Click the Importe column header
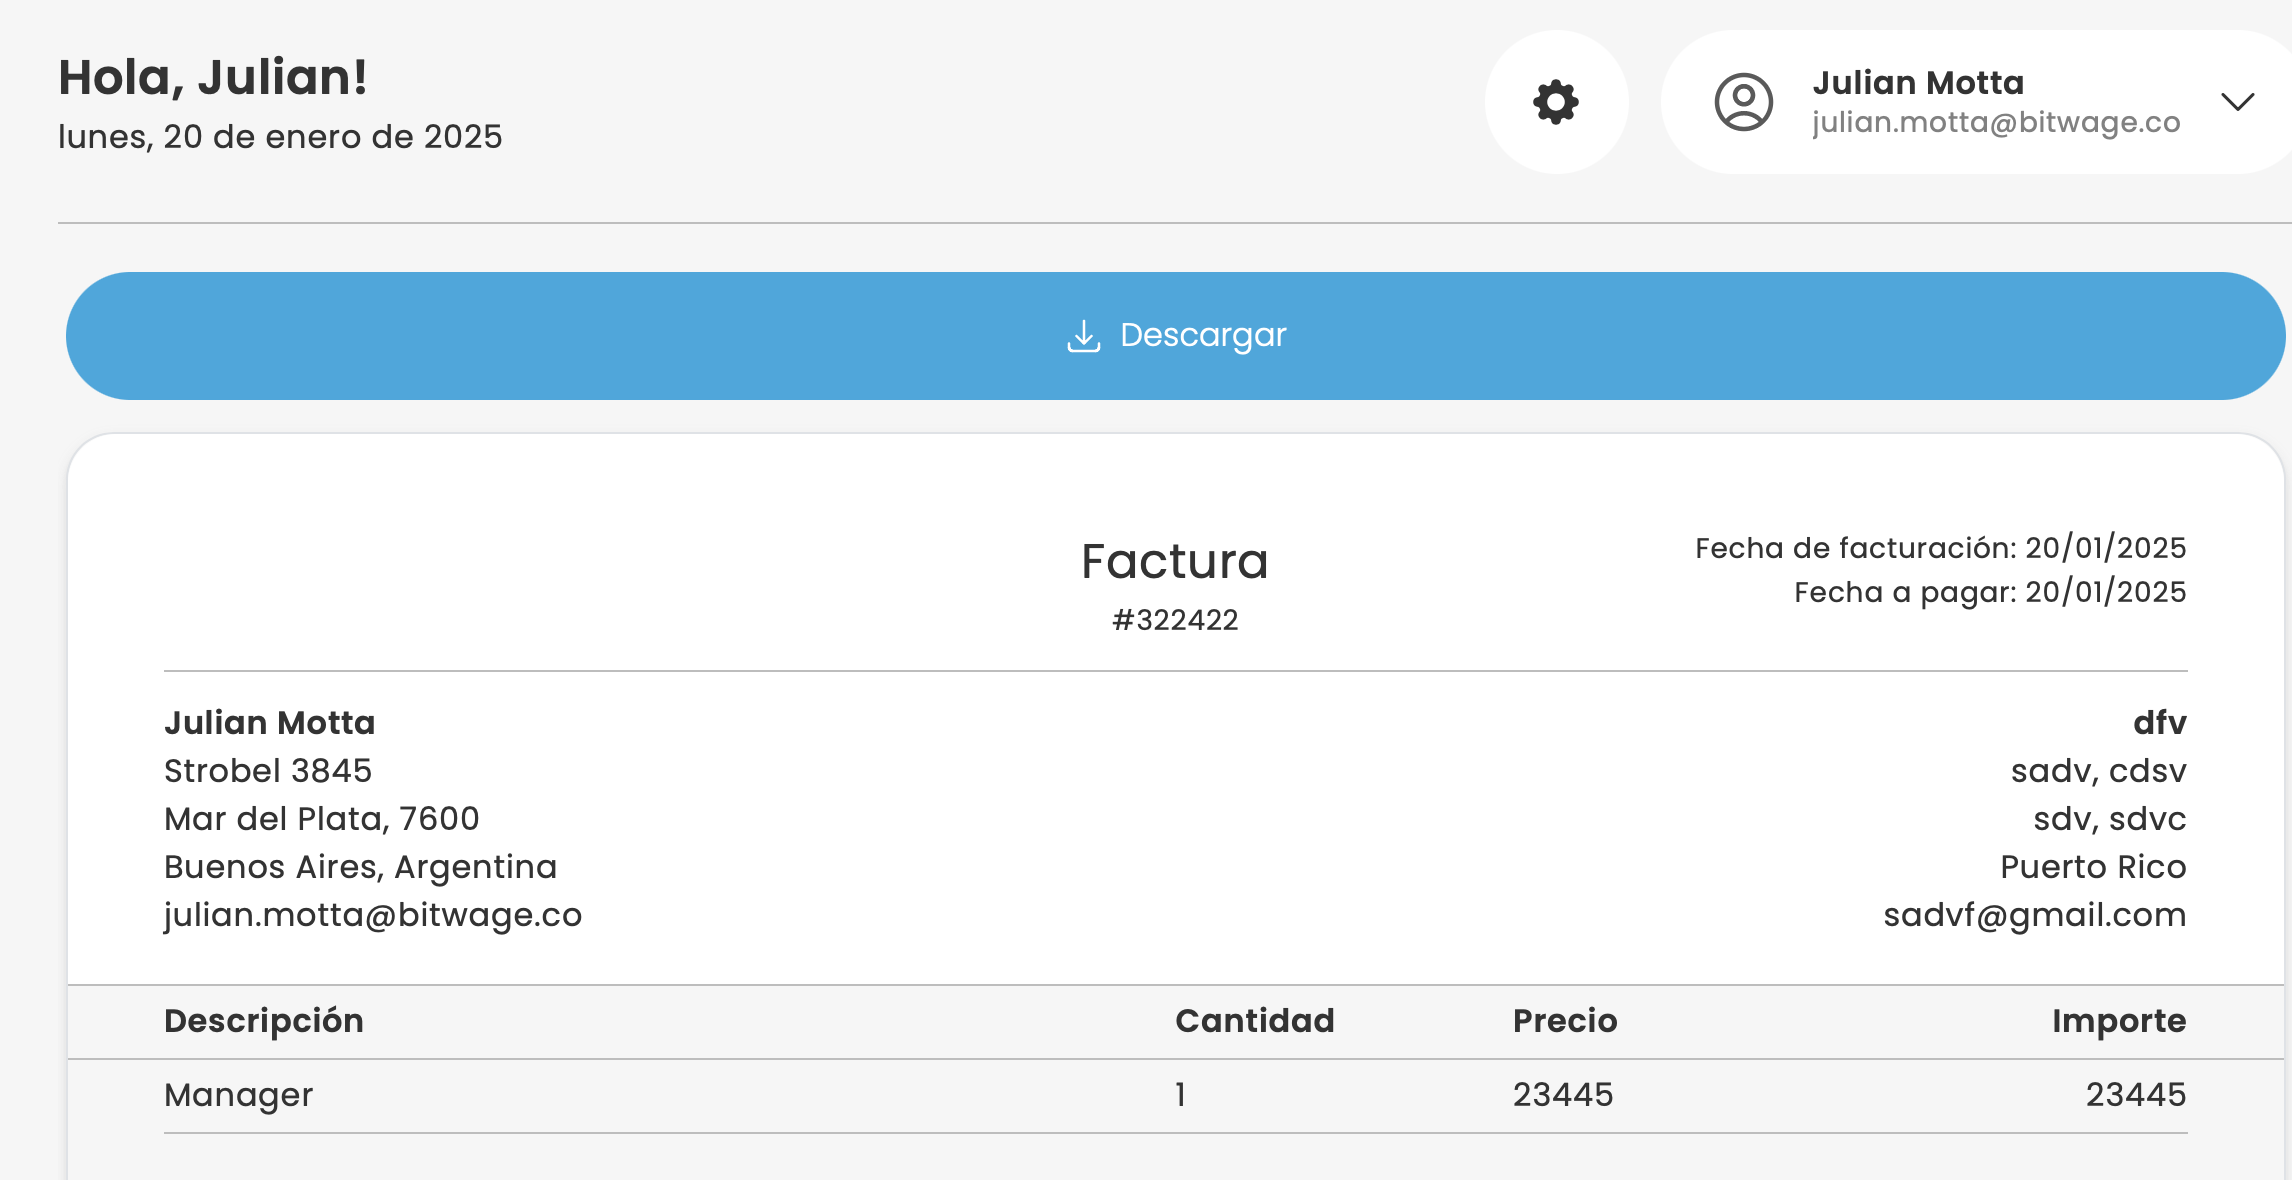 [2118, 1021]
